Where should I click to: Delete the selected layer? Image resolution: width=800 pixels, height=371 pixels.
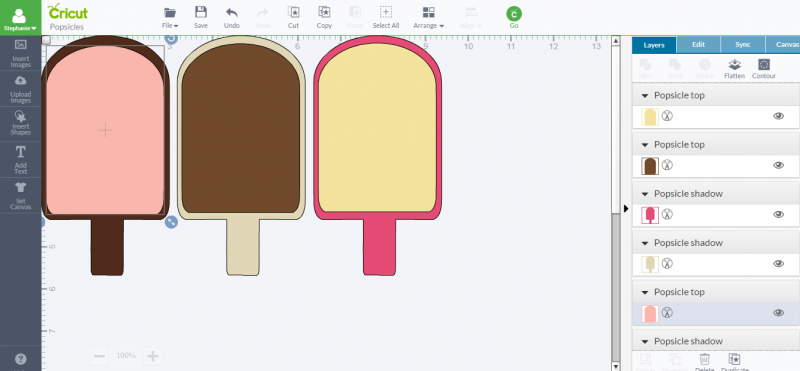pos(705,362)
